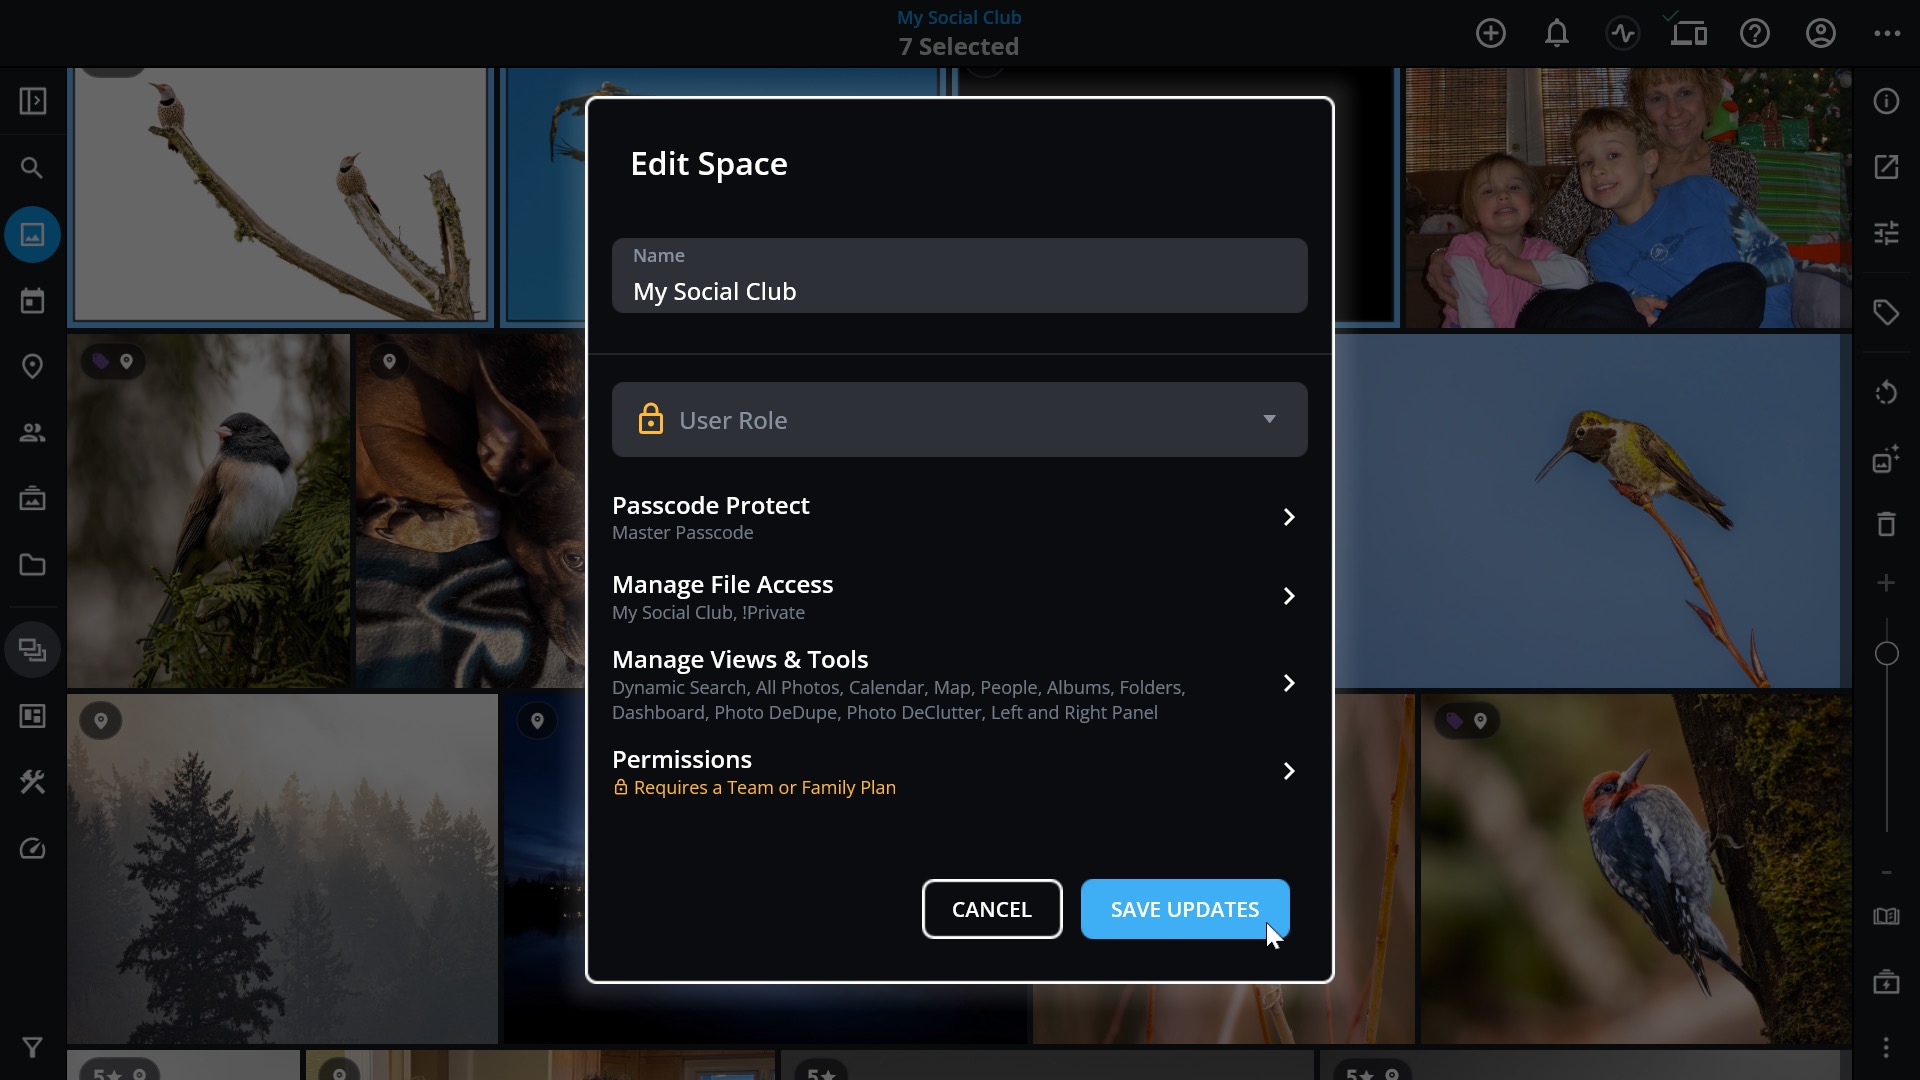Open the User Role dropdown
Image resolution: width=1920 pixels, height=1080 pixels.
point(959,420)
